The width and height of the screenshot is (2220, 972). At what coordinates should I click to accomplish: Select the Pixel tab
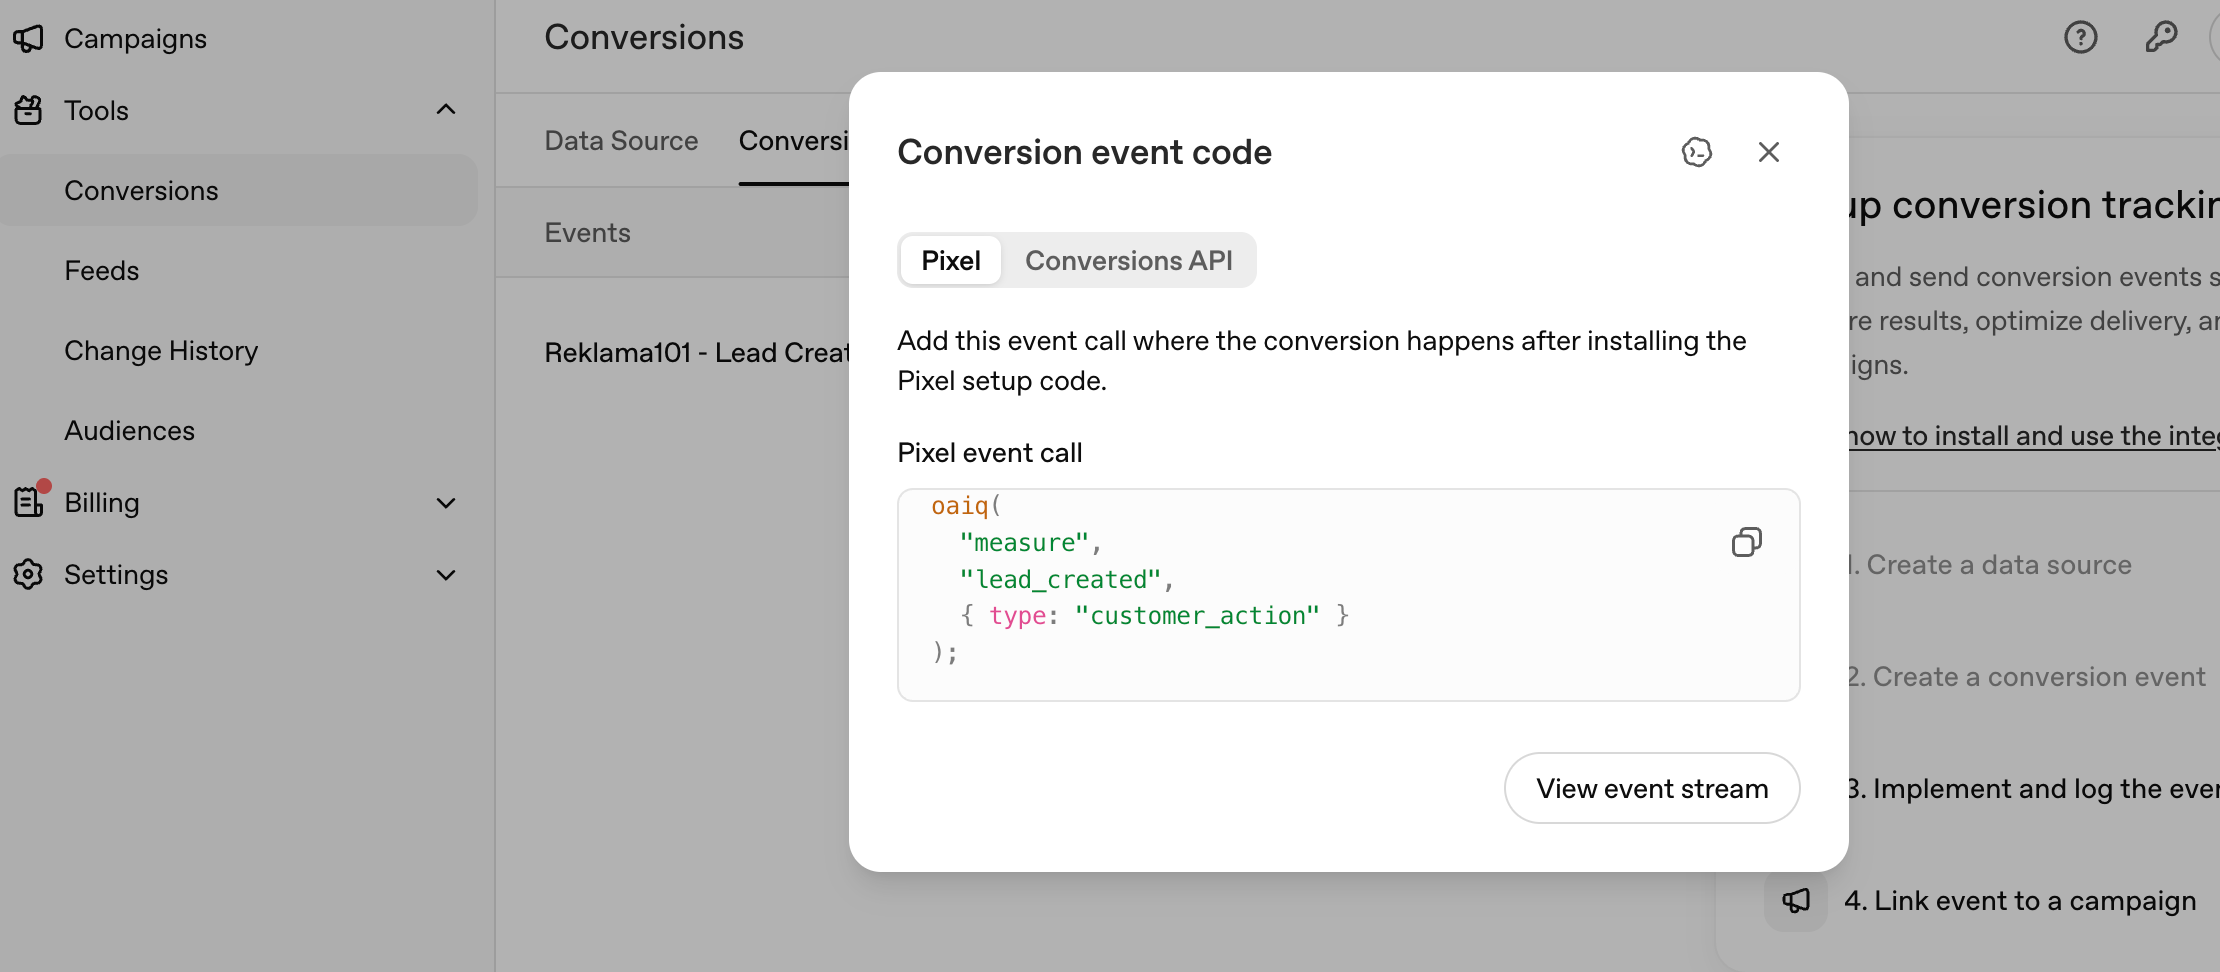950,260
